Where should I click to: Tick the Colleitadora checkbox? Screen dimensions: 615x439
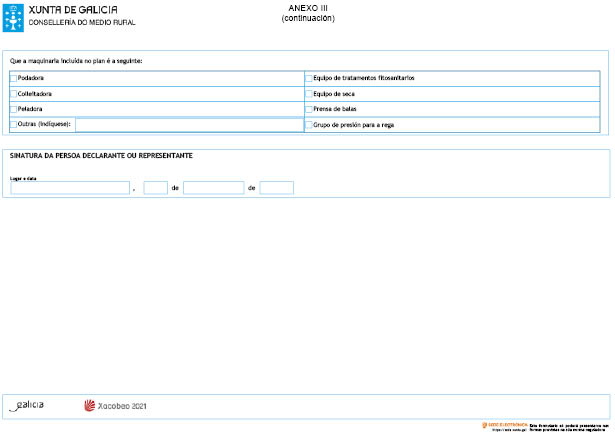[14, 93]
